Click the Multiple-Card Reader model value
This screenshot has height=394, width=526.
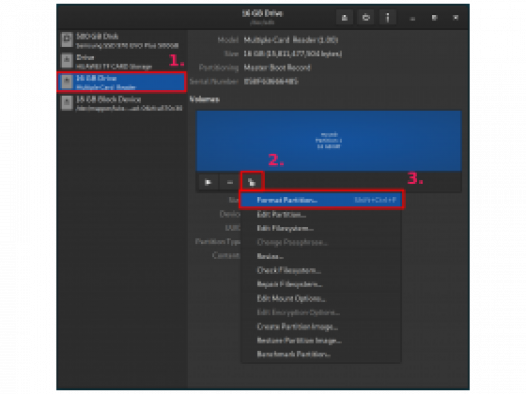point(291,40)
